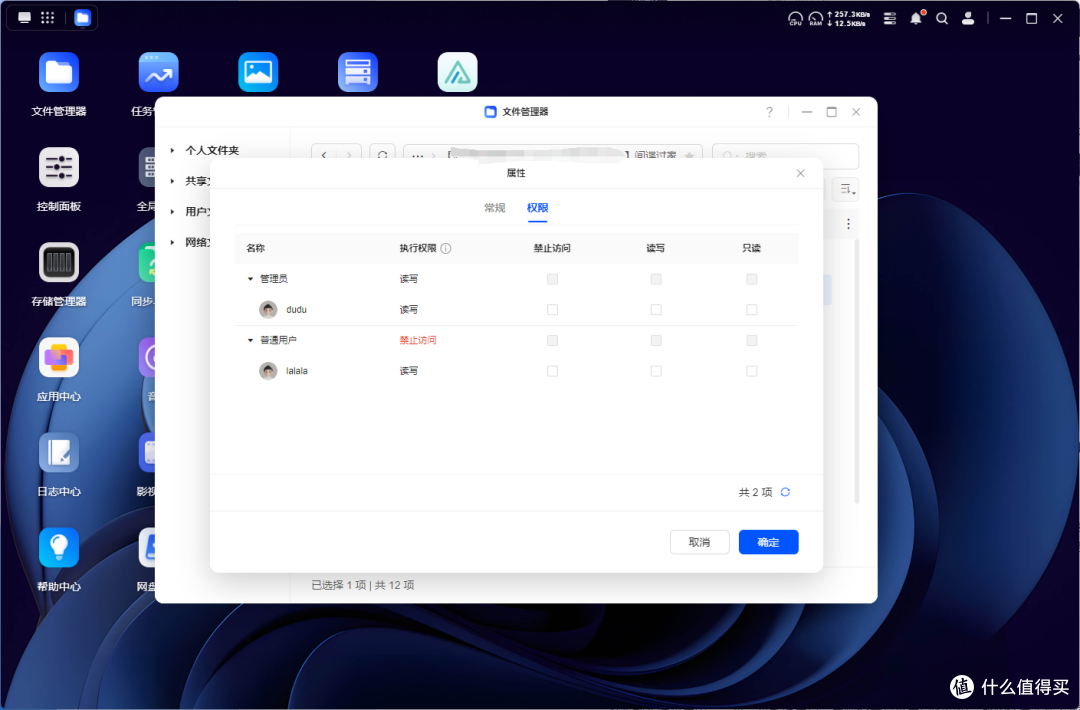Open the 应用中心 desktop icon

tap(59, 357)
